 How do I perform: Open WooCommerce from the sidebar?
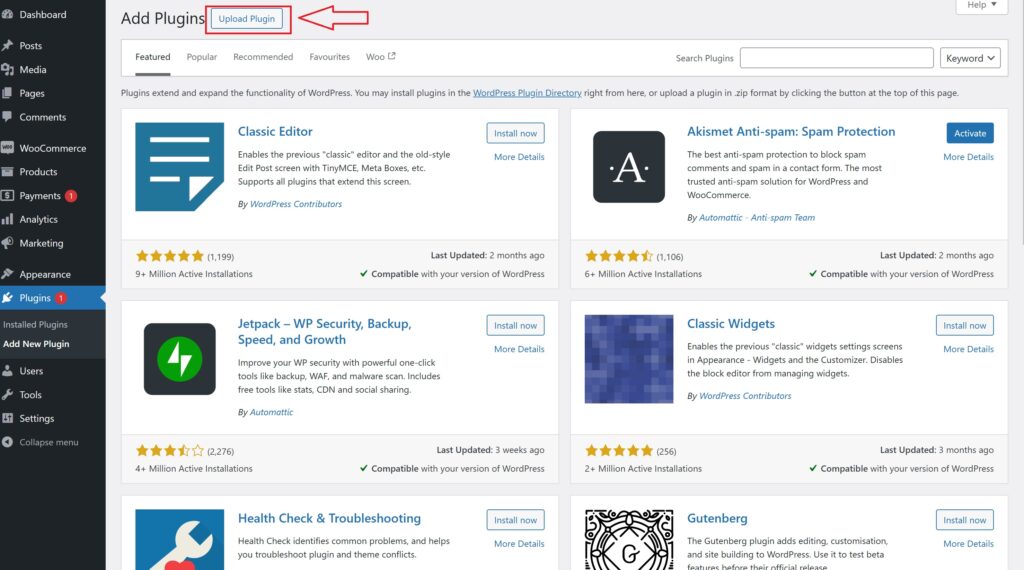[x=52, y=148]
